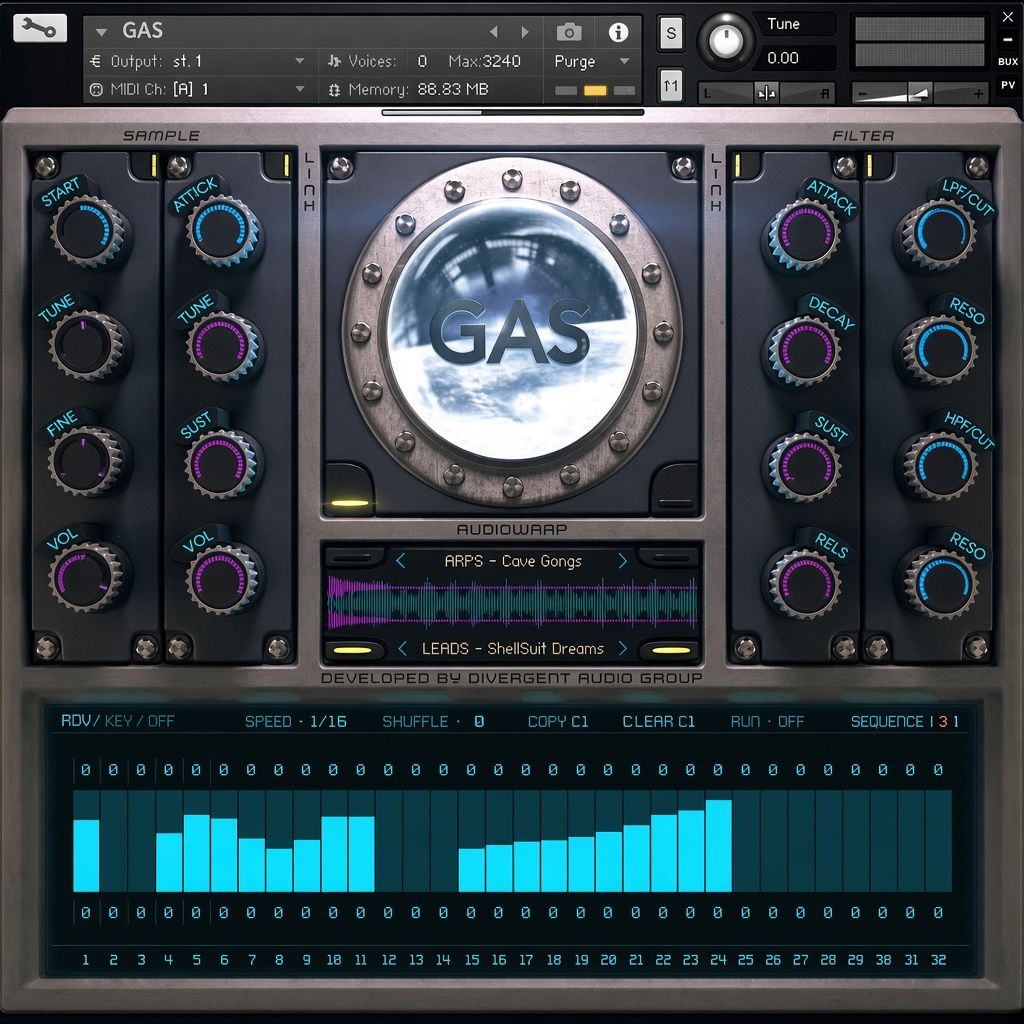Toggle RUN OFF in sequencer

point(767,722)
